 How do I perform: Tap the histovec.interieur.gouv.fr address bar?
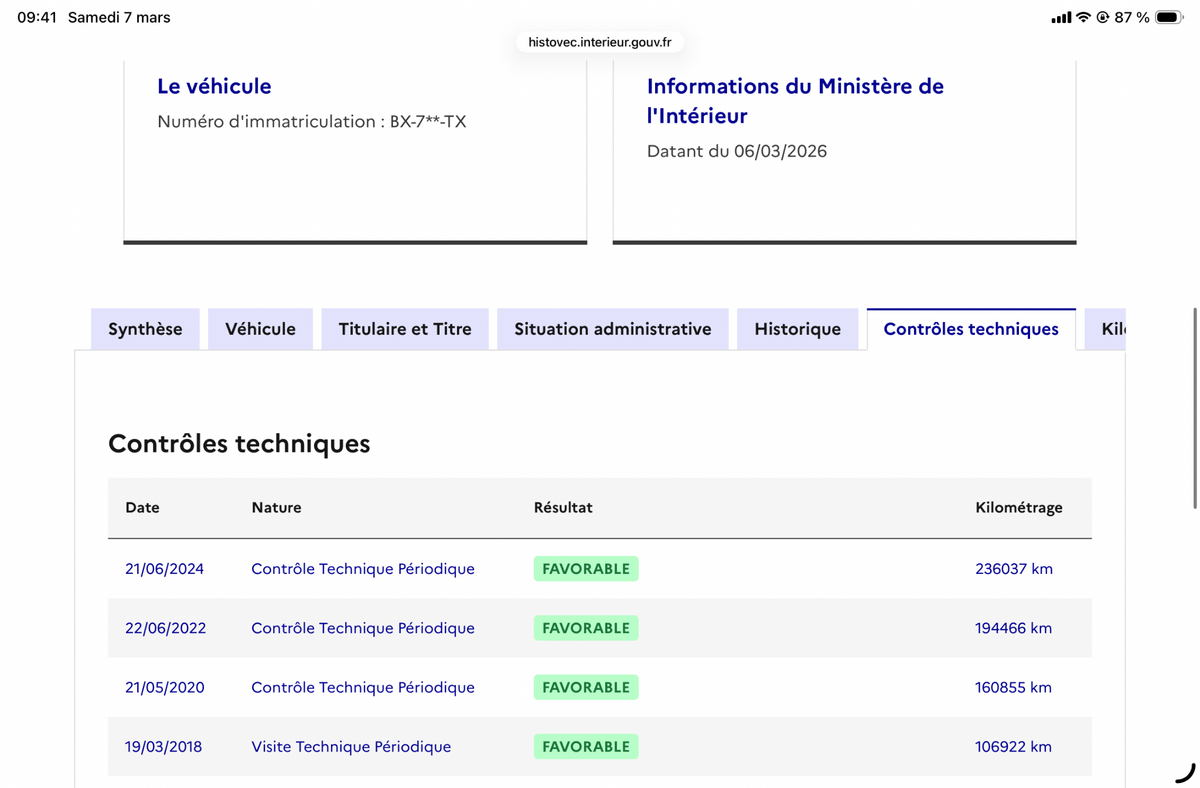tap(600, 42)
